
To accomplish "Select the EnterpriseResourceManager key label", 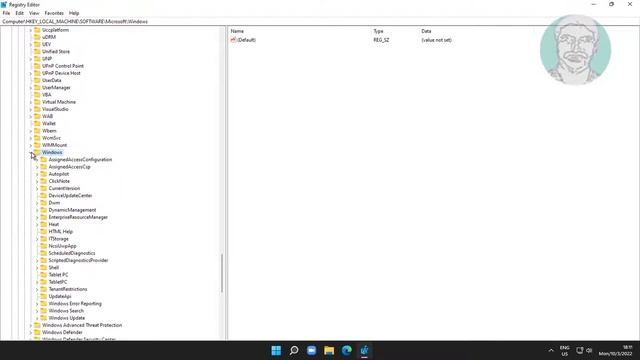I will (78, 217).
